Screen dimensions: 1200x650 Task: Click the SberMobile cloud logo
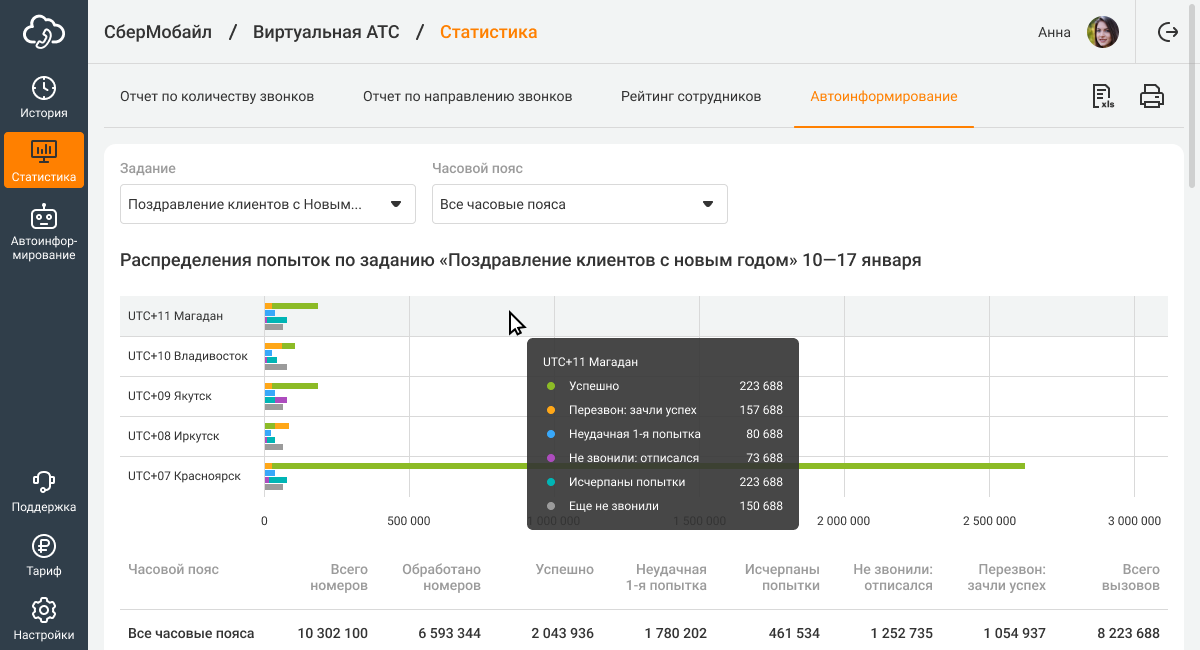[44, 32]
